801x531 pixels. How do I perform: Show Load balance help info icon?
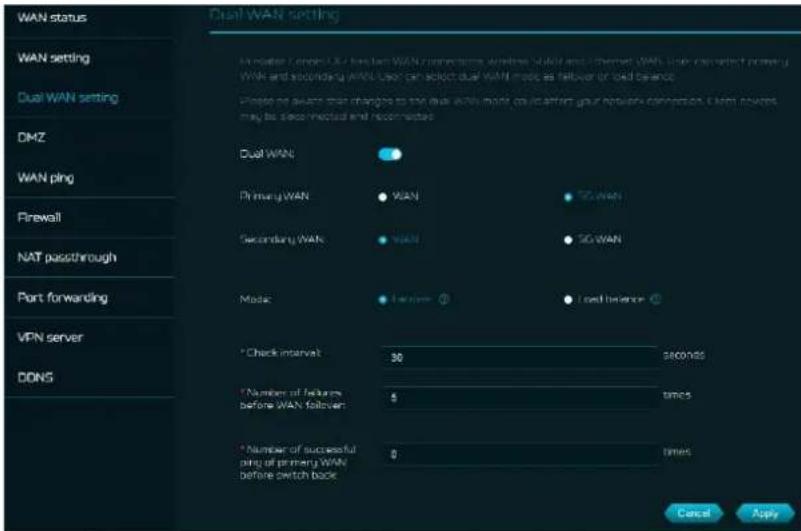[656, 299]
